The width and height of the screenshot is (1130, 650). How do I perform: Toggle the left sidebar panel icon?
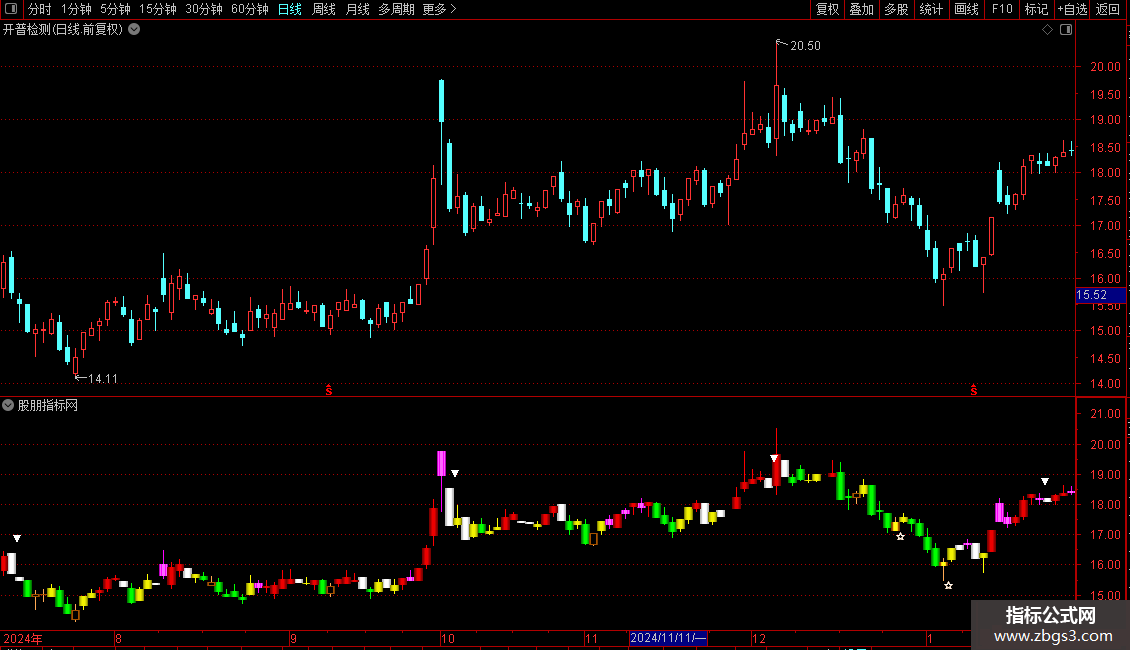[11, 9]
